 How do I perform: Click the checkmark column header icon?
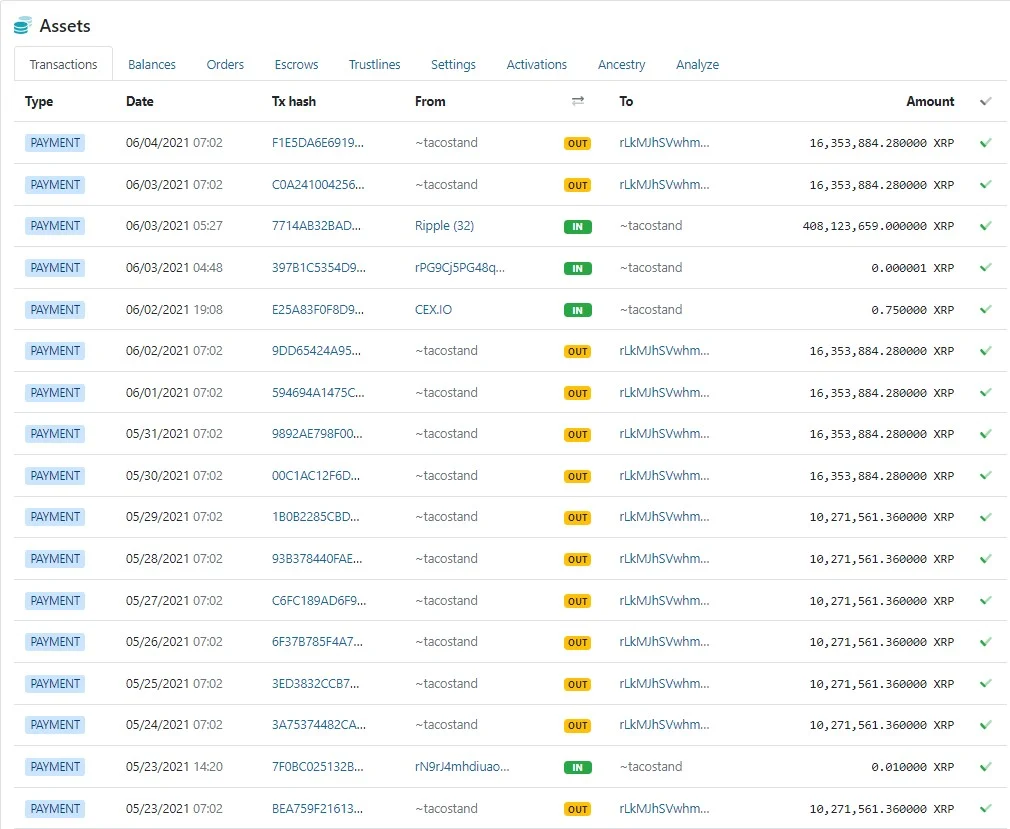(x=986, y=101)
